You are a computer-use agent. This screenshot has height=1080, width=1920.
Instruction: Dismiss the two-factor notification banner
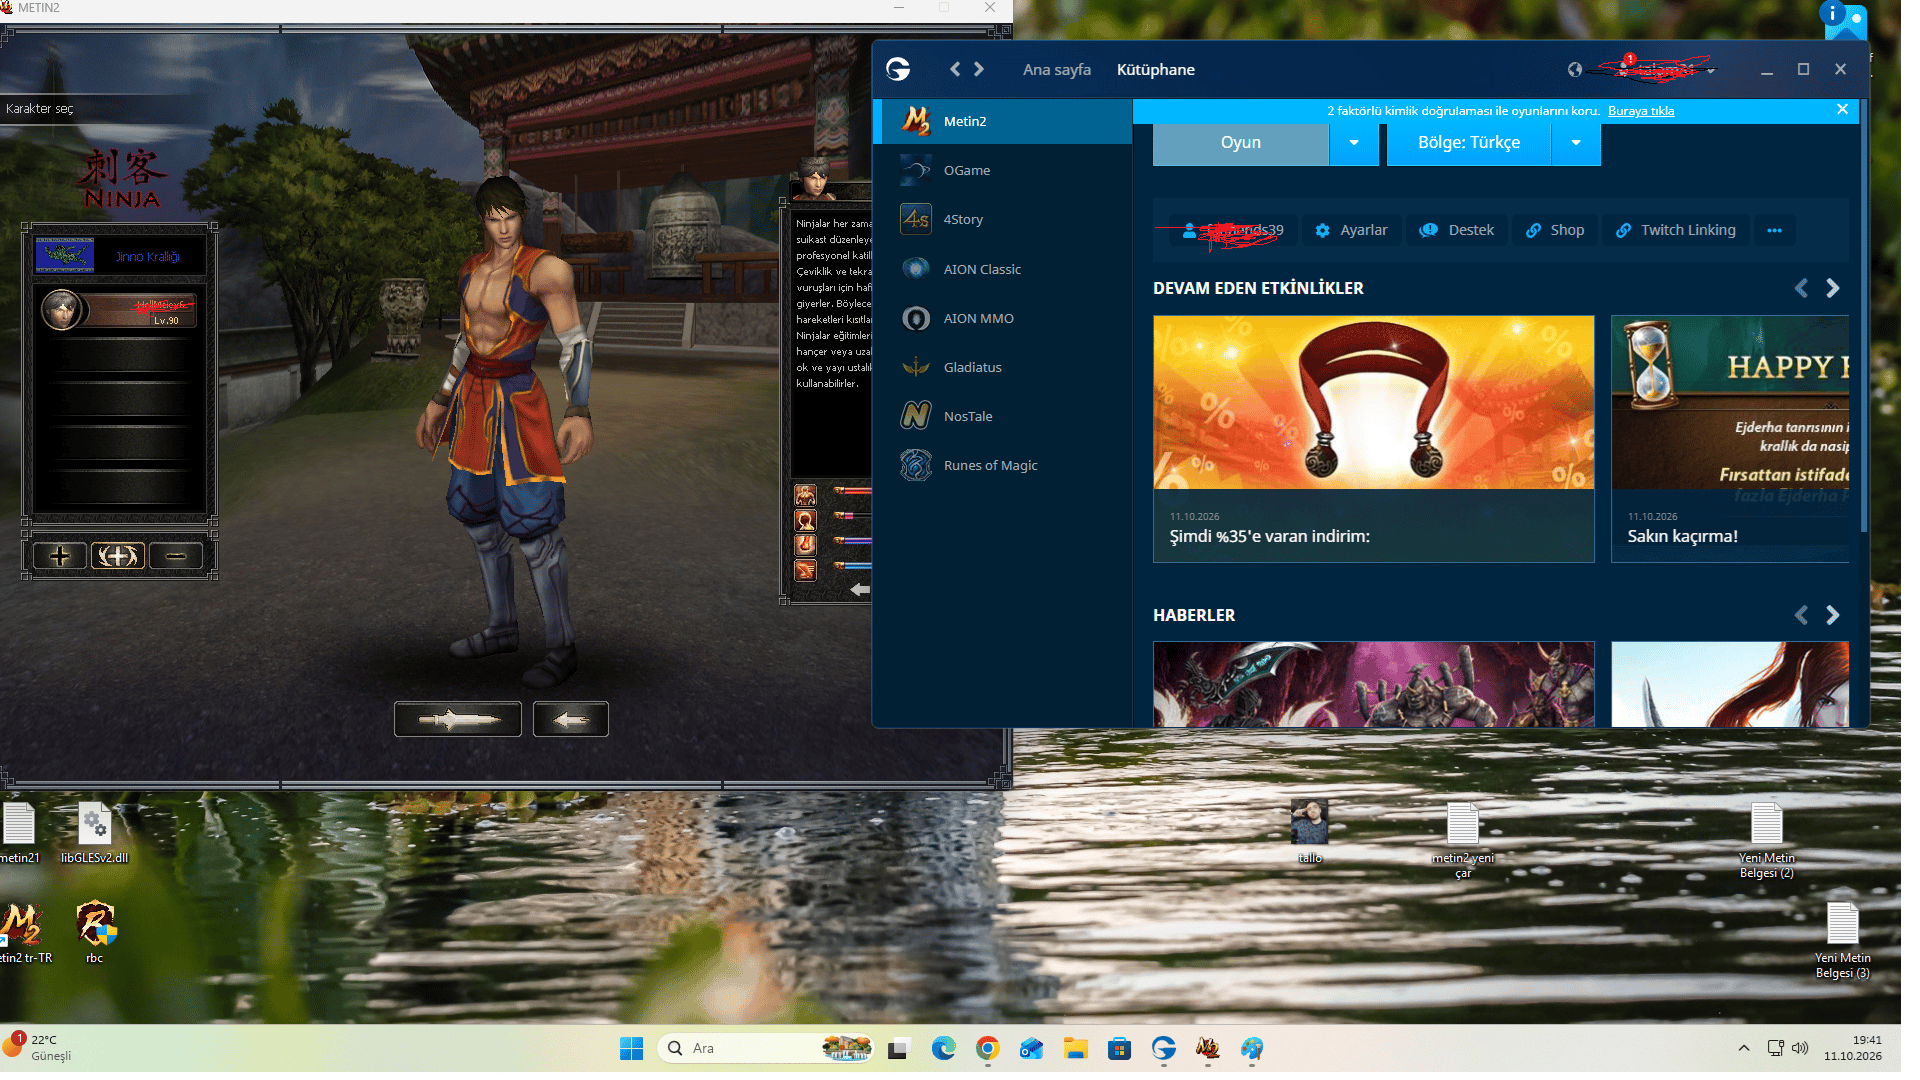click(x=1842, y=110)
